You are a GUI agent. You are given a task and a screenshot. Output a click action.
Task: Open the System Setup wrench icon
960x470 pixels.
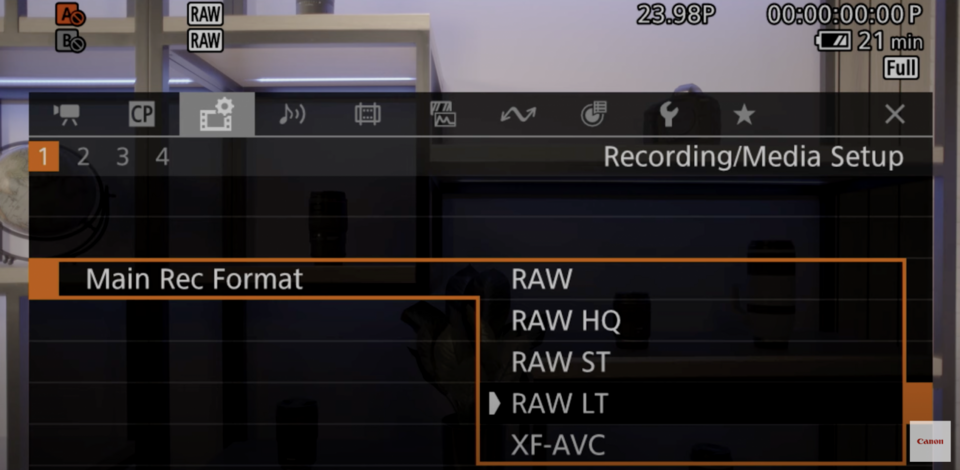(x=669, y=114)
